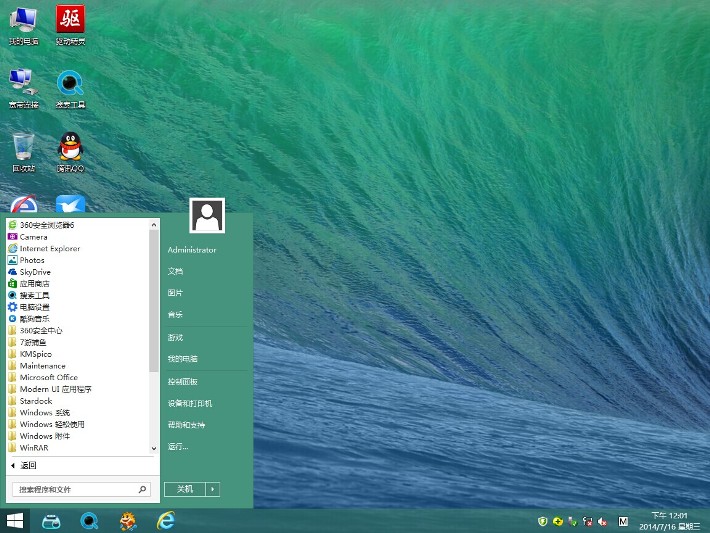This screenshot has width=710, height=533.
Task: Open the arrow next to 关机 button
Action: pos(213,489)
